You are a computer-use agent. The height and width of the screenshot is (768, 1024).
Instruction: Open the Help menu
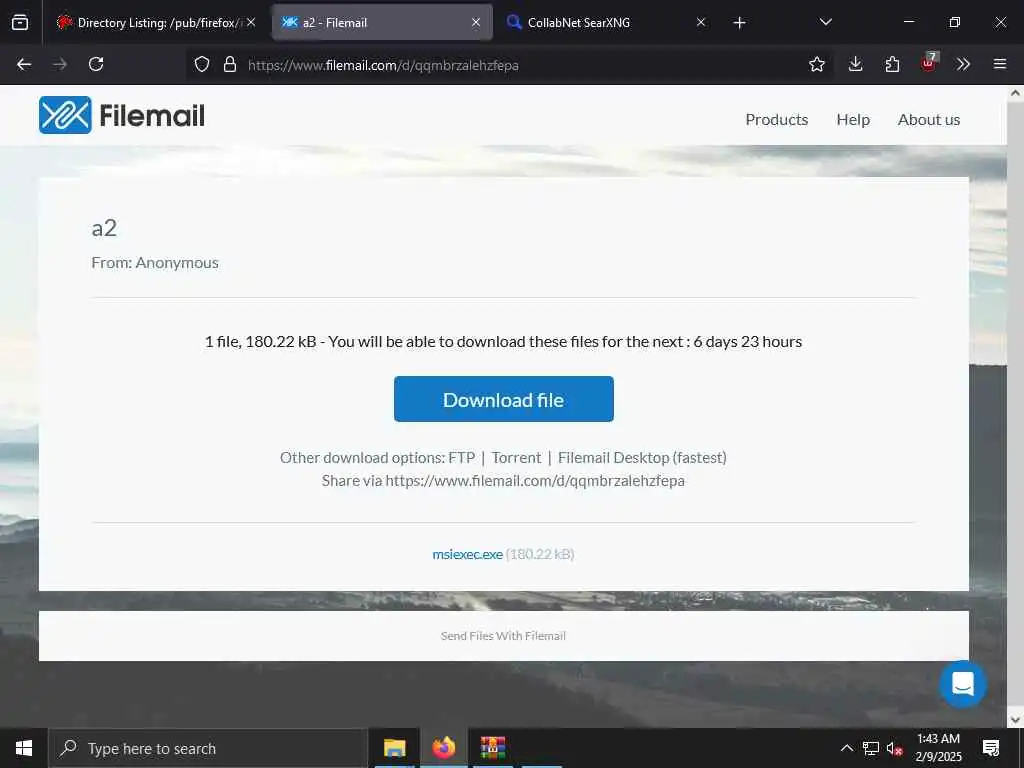(x=853, y=120)
